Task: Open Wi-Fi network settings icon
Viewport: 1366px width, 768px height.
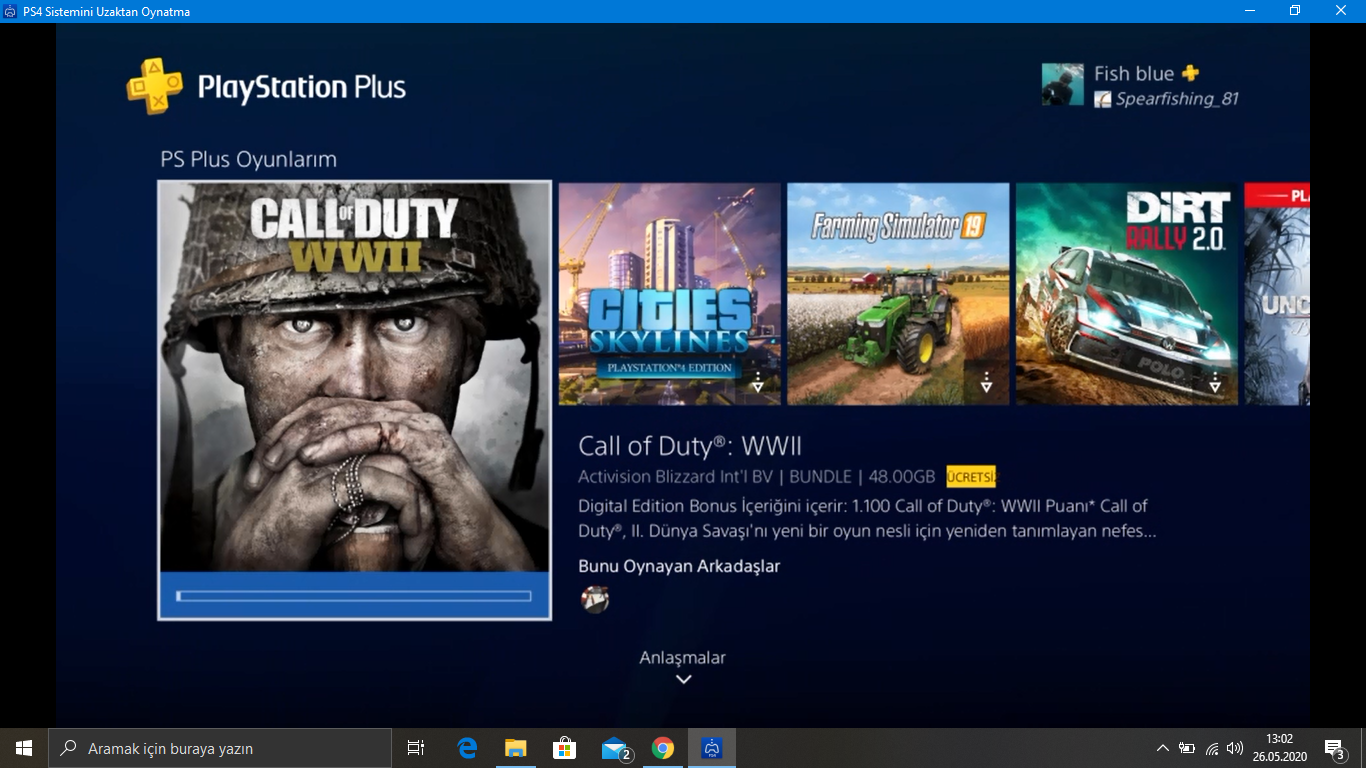Action: click(1212, 748)
